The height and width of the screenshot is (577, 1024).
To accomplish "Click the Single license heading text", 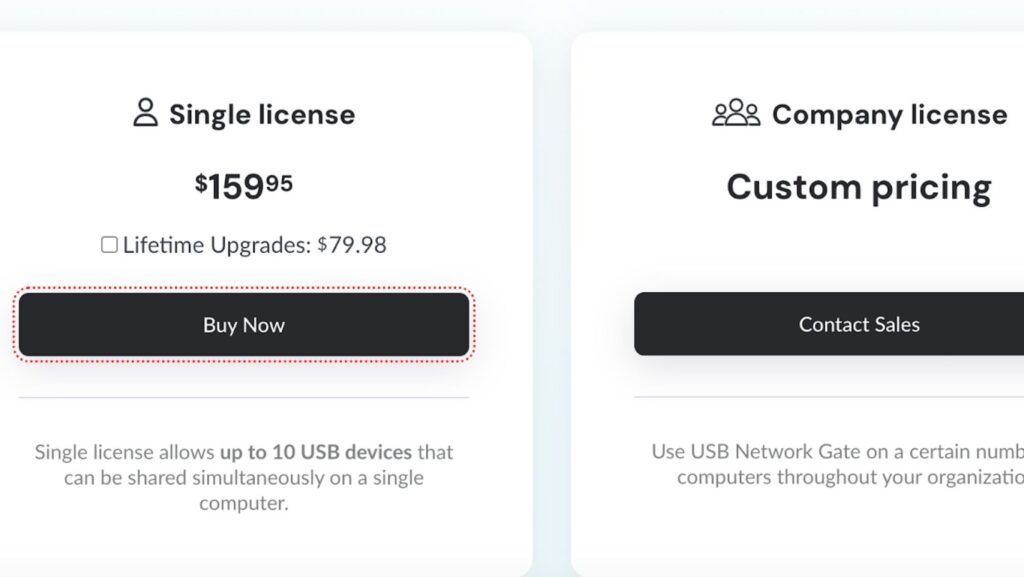I will pos(261,115).
